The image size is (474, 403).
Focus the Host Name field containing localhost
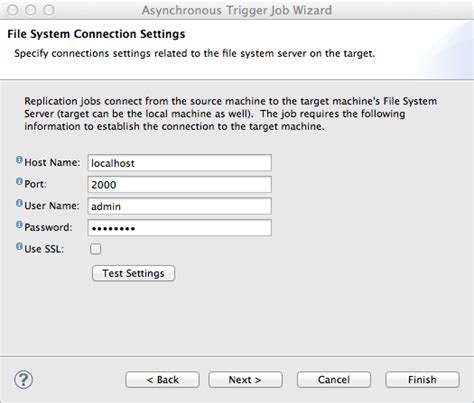pos(180,163)
